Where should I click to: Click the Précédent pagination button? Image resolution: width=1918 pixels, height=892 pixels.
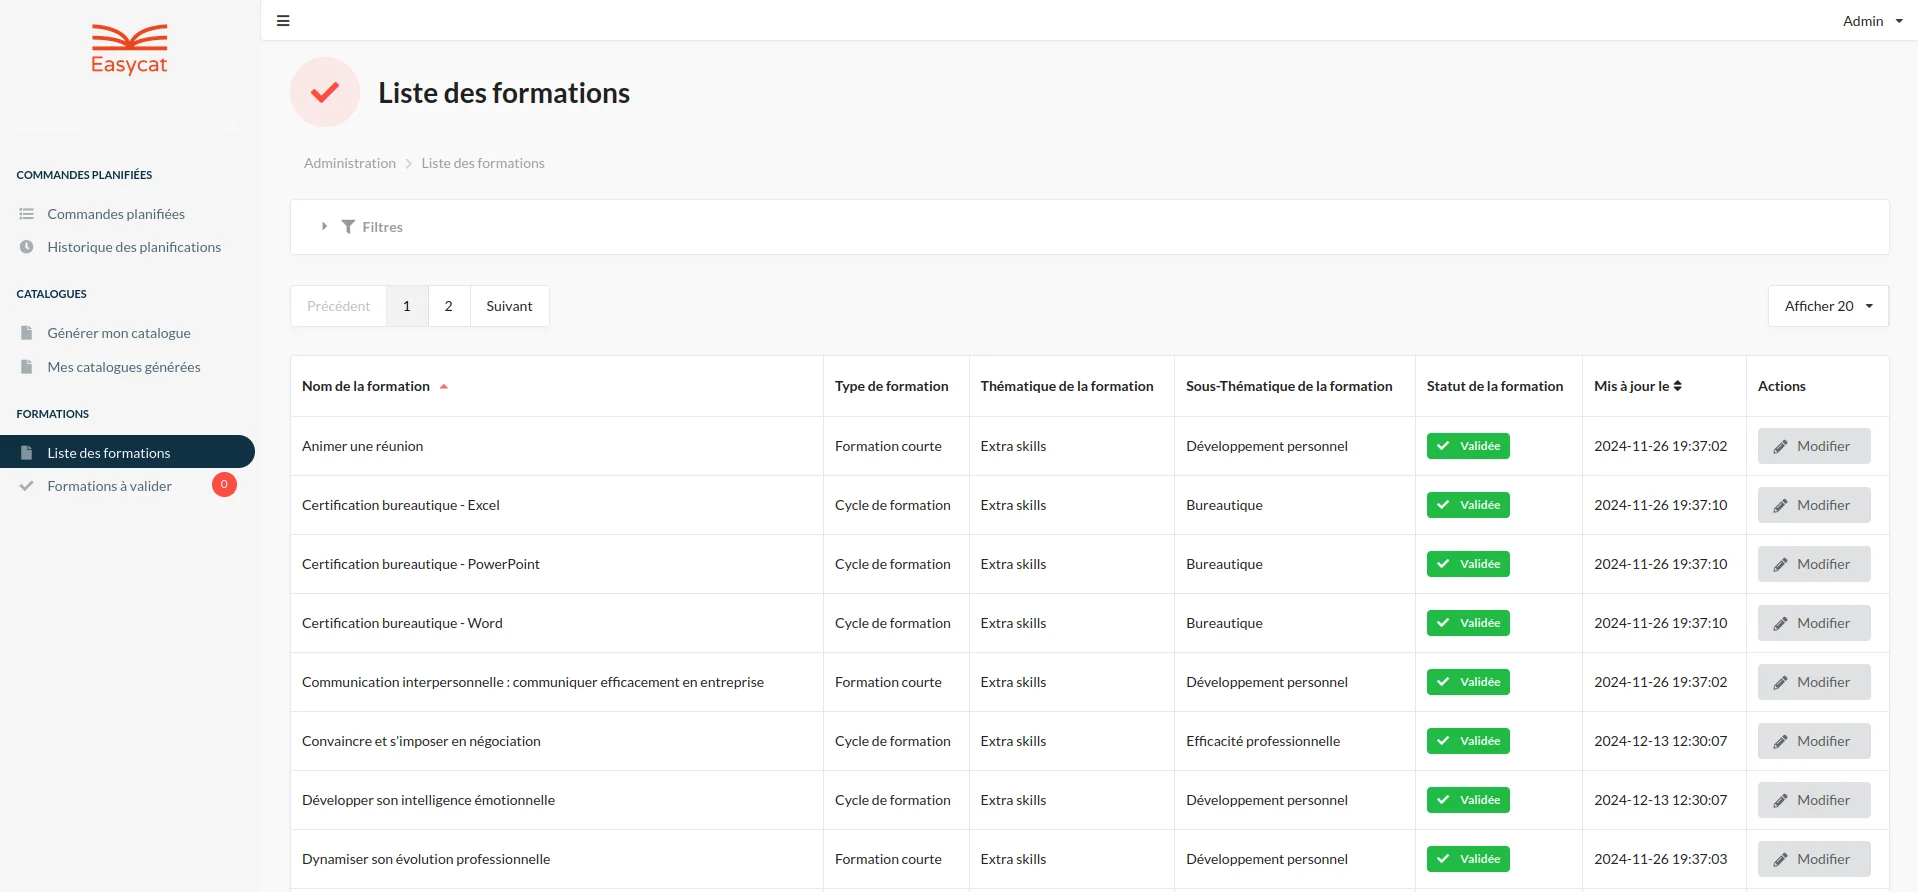point(338,306)
